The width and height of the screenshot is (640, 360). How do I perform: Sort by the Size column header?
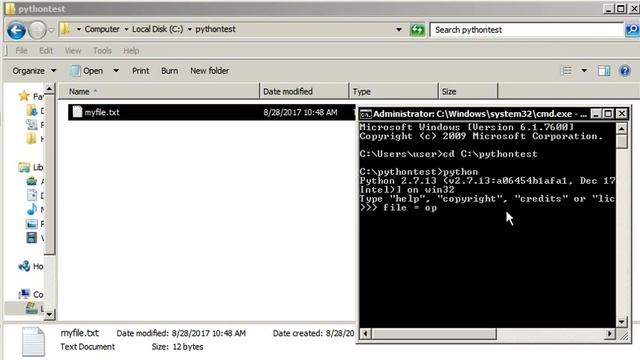point(468,91)
